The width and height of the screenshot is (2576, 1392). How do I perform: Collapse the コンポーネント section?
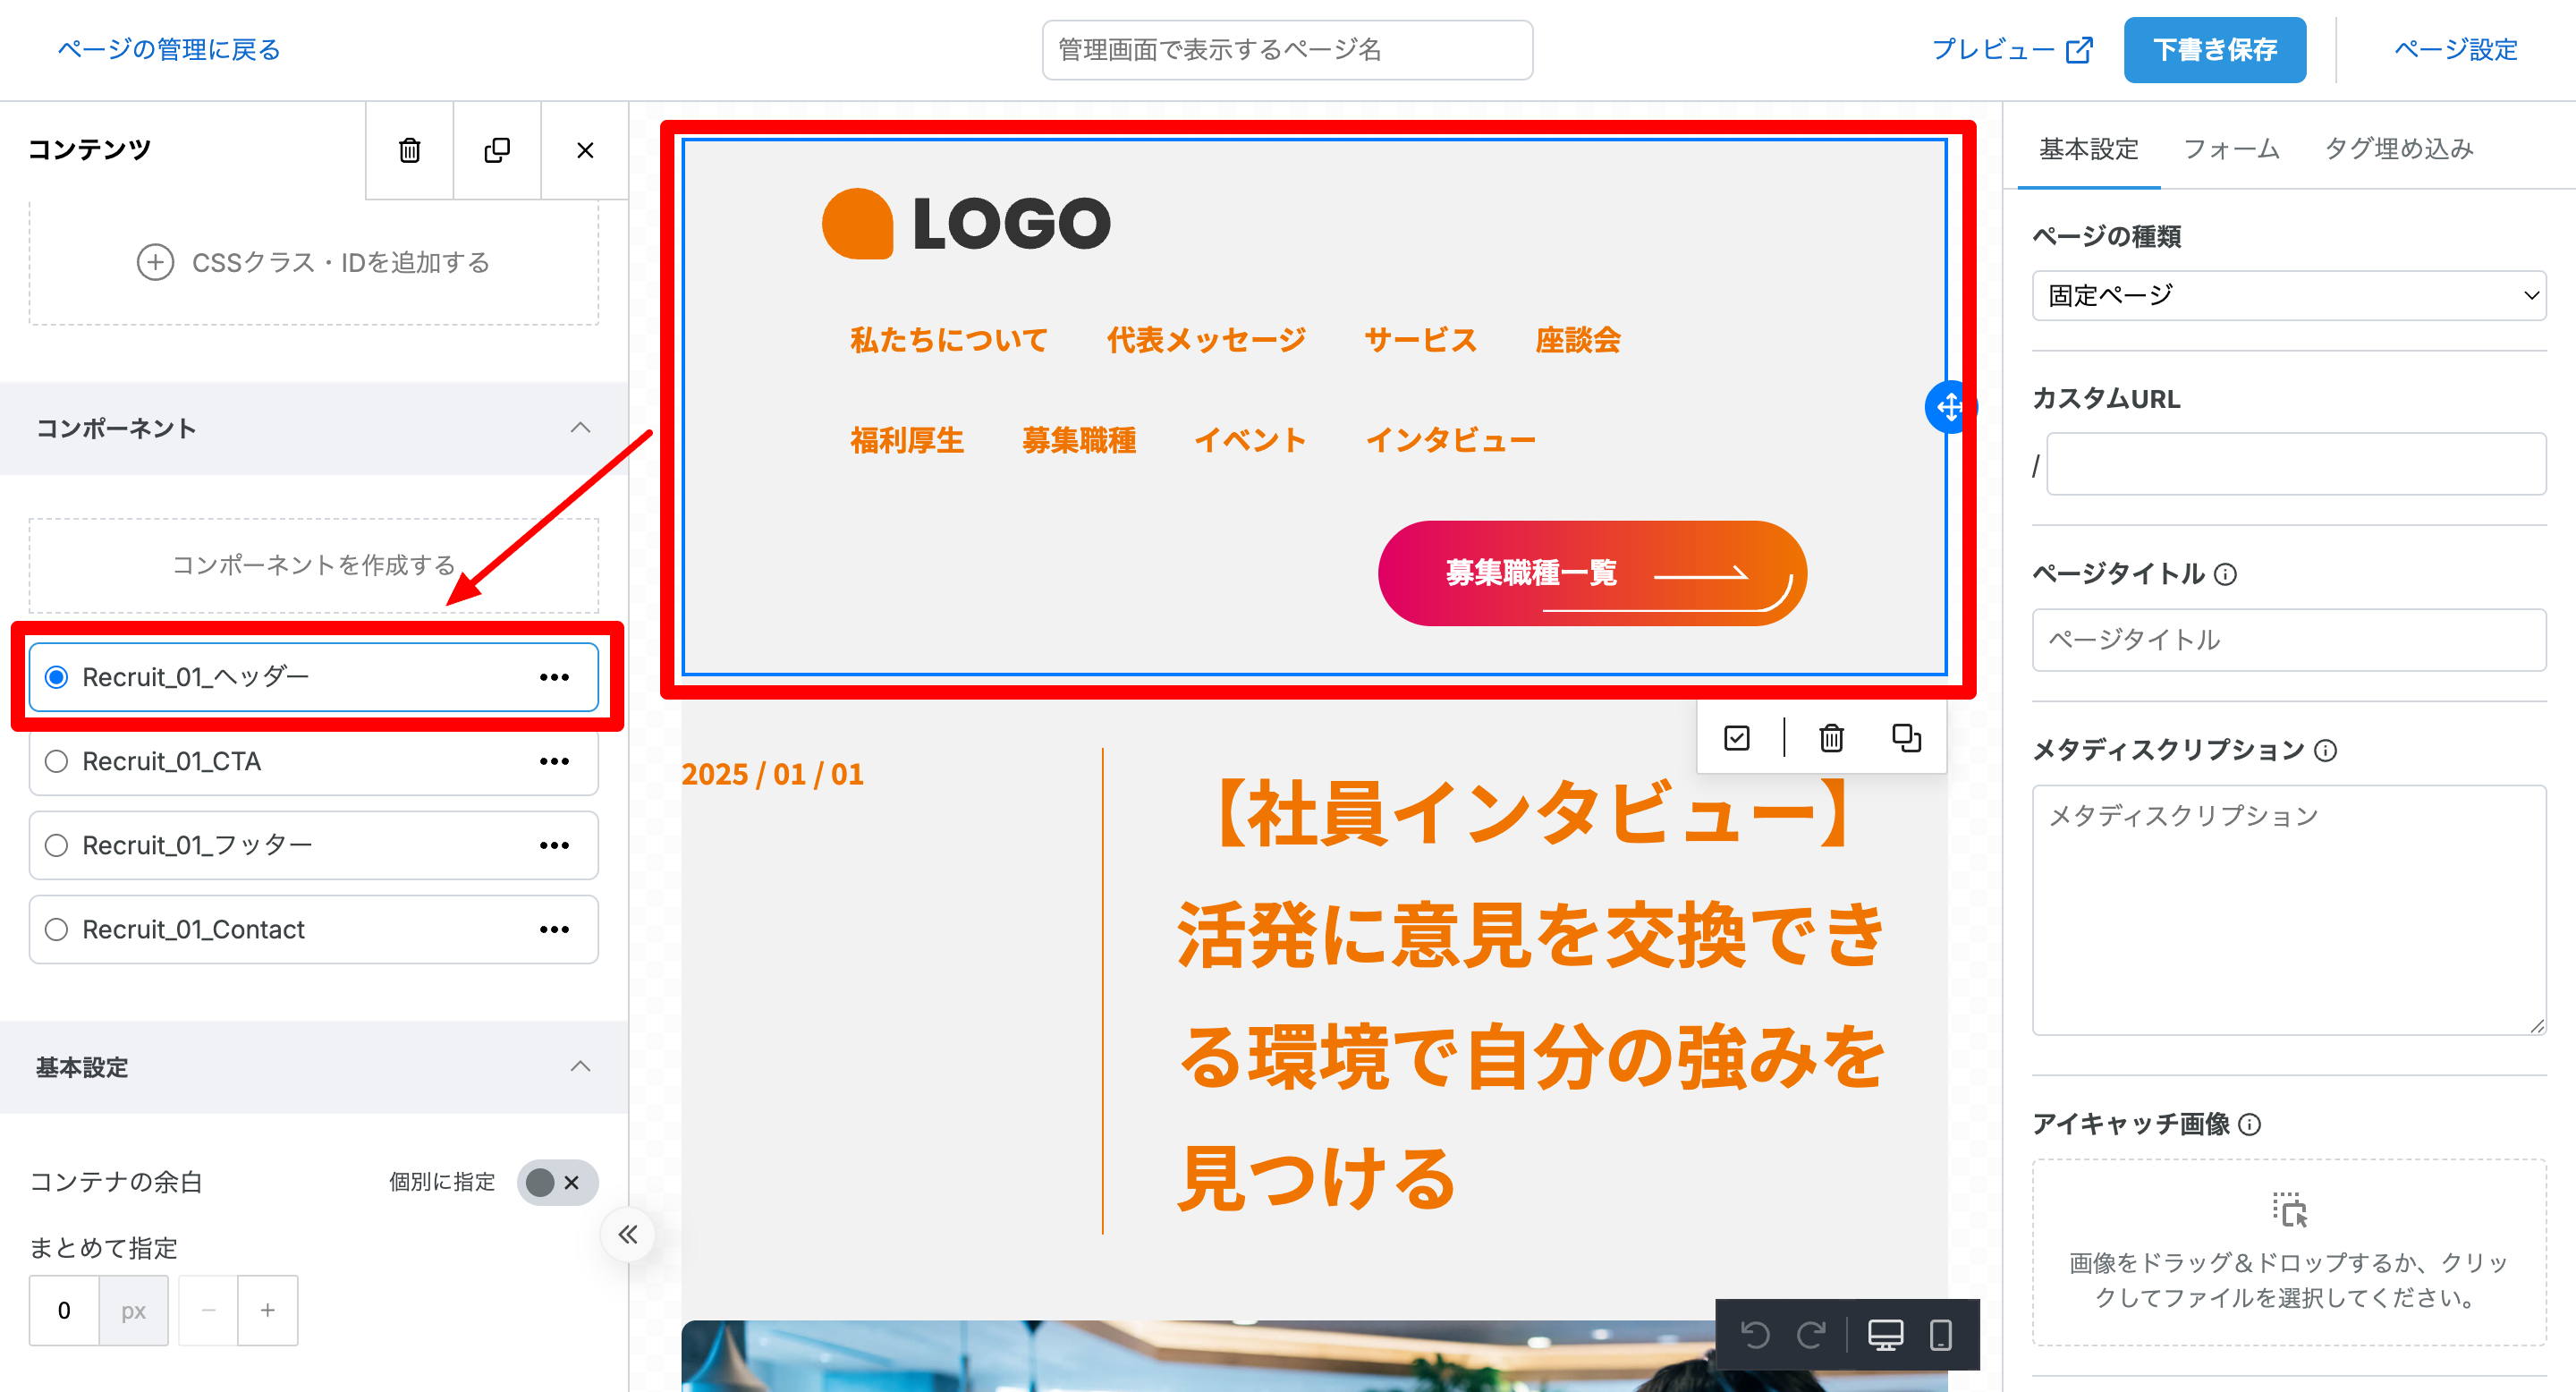(580, 428)
